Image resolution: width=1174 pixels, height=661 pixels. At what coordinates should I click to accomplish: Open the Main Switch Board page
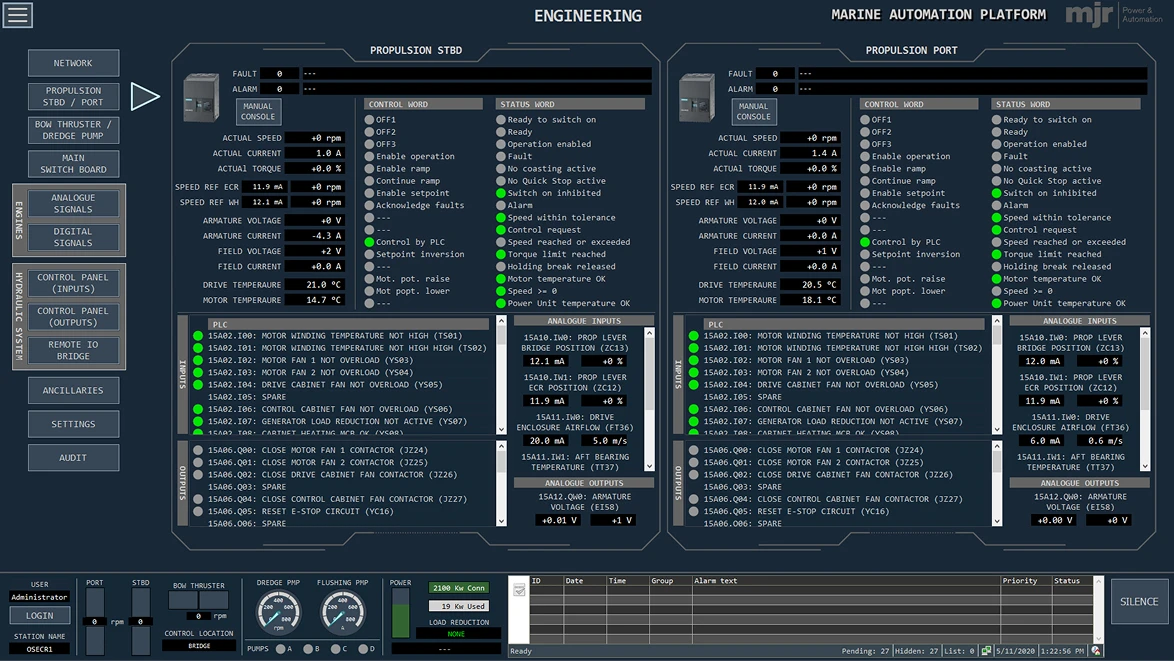pyautogui.click(x=73, y=164)
